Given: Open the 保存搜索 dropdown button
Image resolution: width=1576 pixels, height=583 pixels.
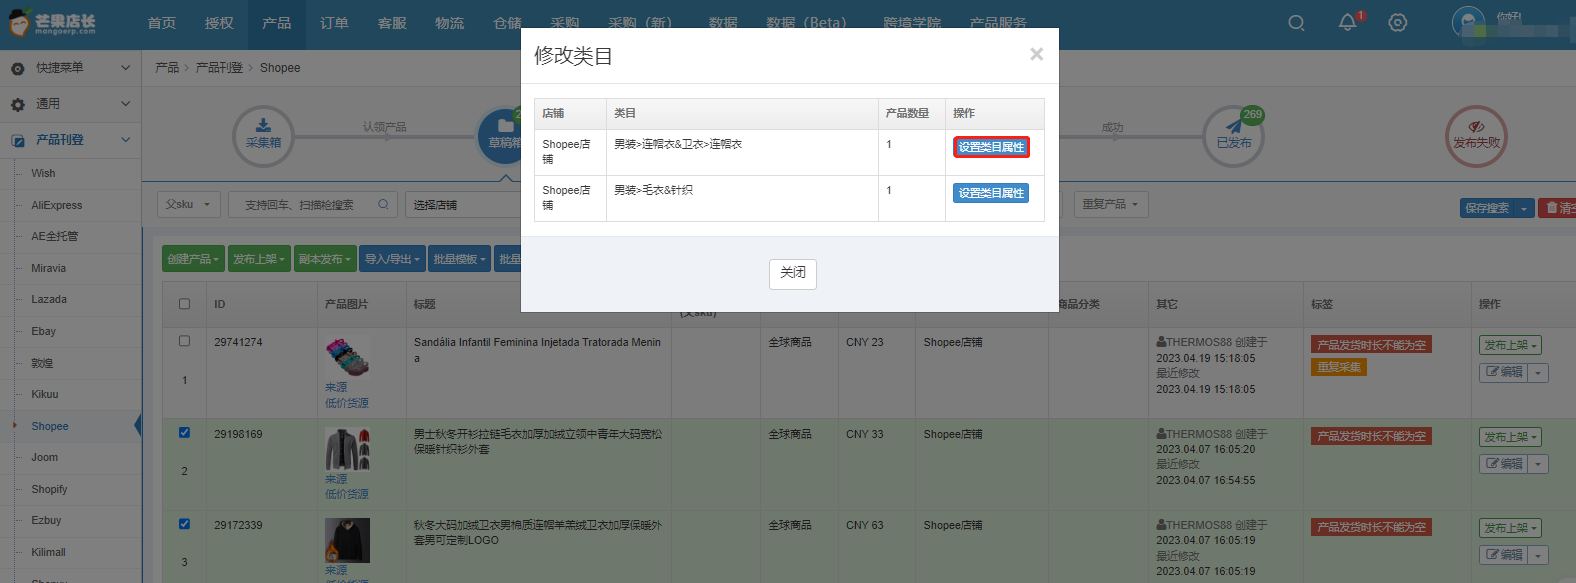Looking at the screenshot, I should (x=1496, y=208).
